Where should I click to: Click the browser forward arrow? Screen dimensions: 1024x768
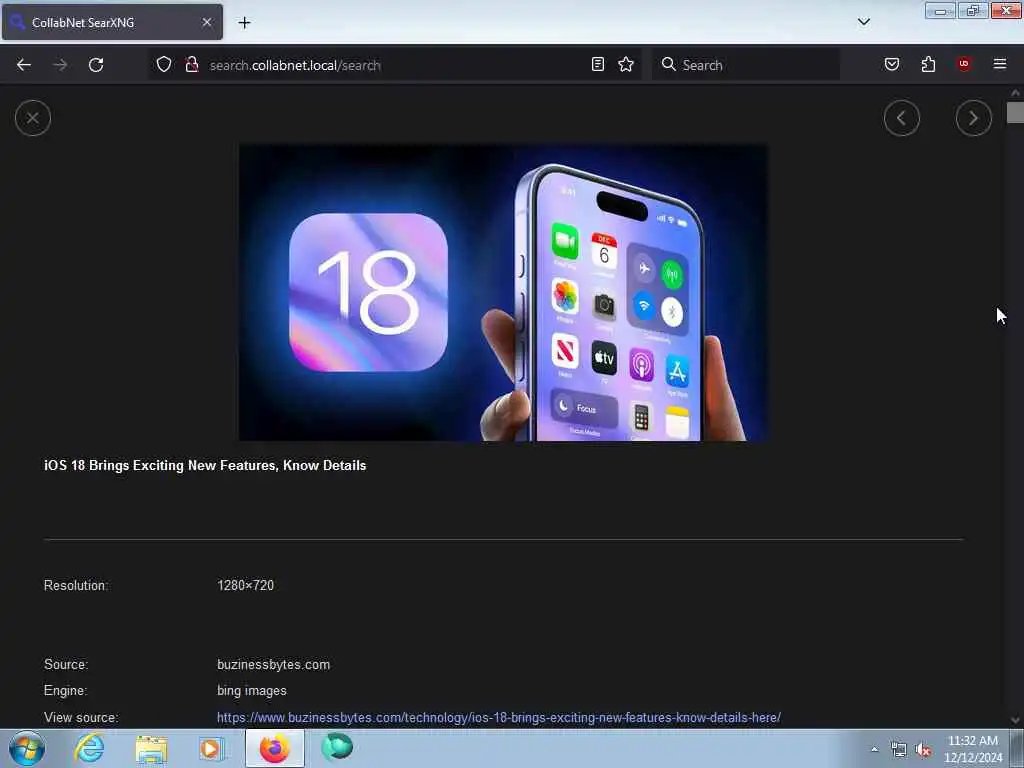(60, 65)
